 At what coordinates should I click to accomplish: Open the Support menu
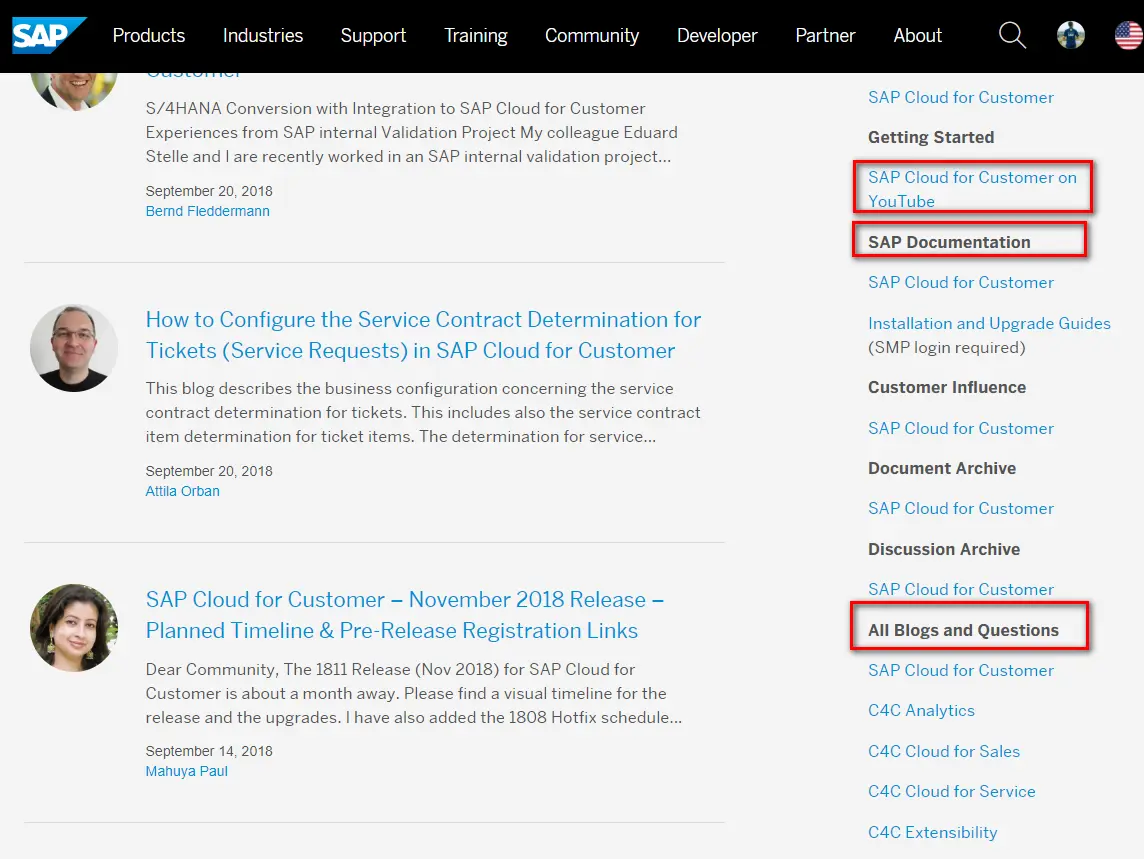click(373, 35)
